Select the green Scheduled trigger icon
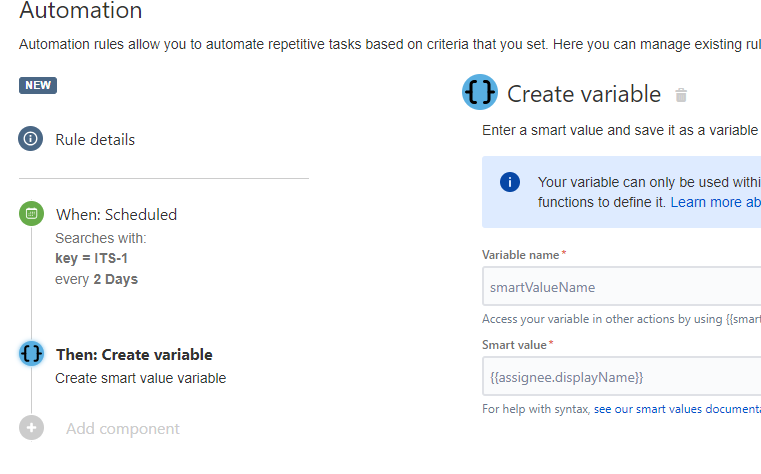Screen dimensions: 761x474 [x=32, y=213]
